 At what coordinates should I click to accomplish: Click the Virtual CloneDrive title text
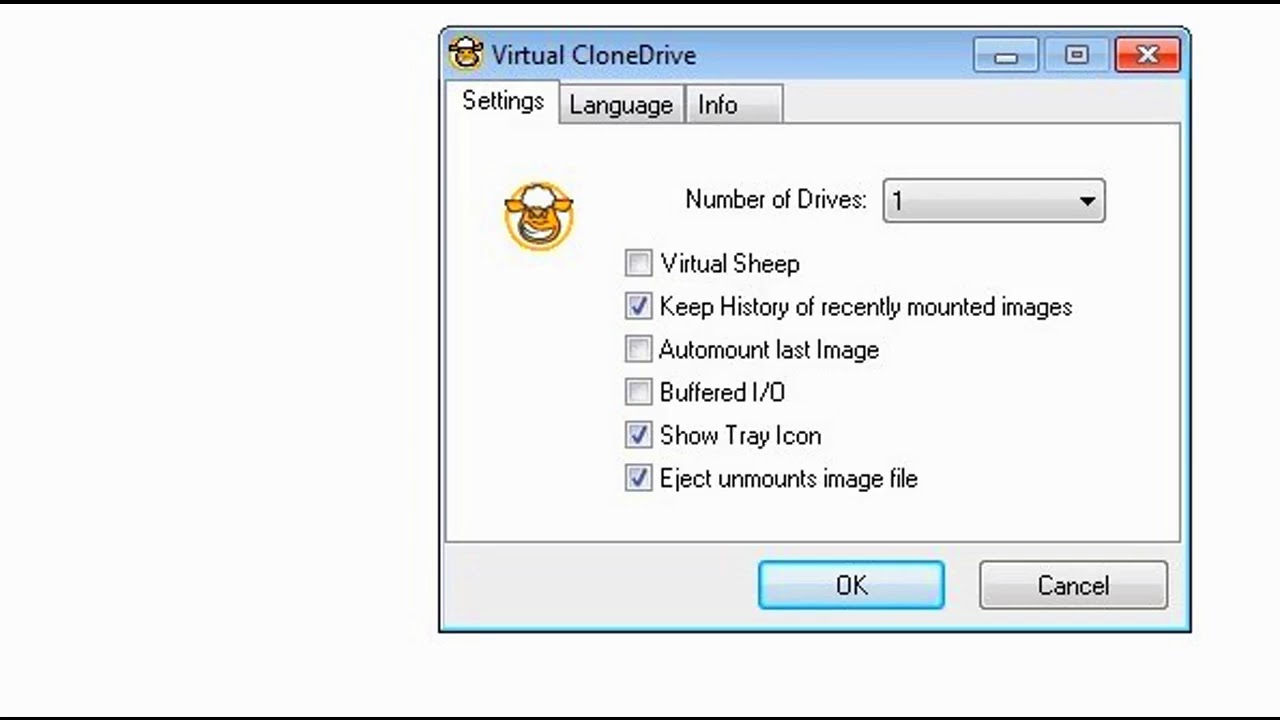point(593,55)
